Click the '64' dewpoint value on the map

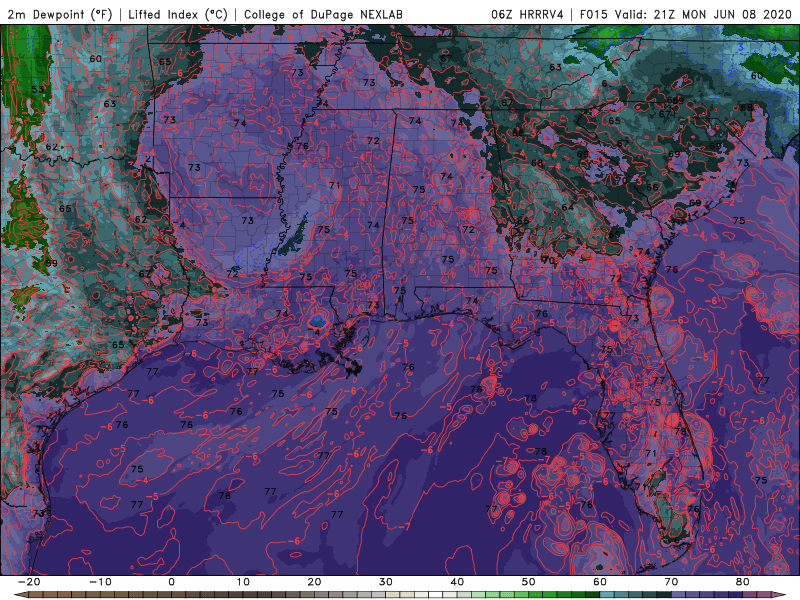(x=567, y=207)
